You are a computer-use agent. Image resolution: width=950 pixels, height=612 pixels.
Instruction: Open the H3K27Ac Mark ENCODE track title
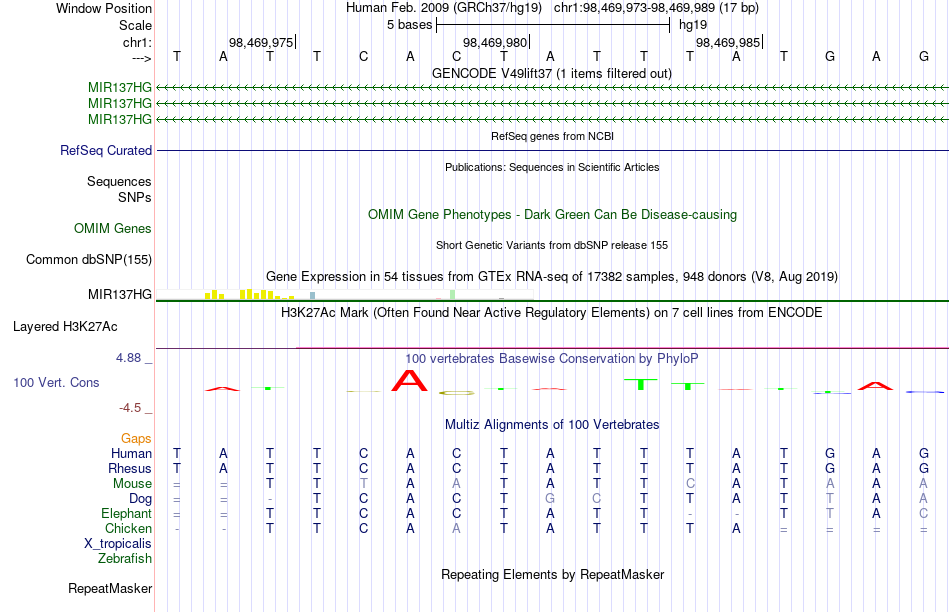click(552, 313)
